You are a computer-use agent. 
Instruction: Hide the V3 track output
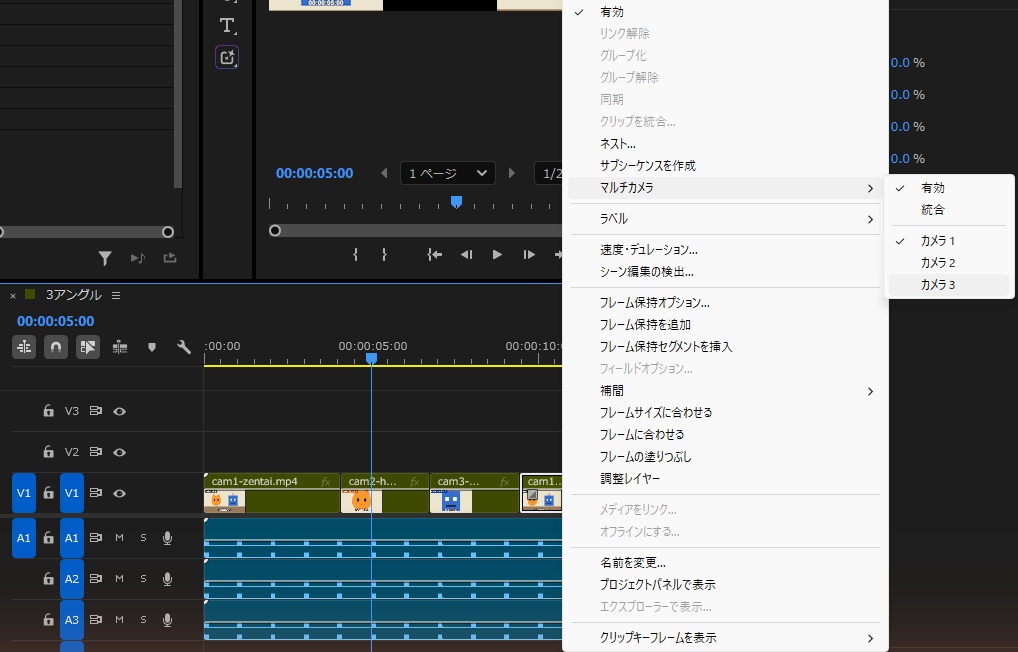[119, 411]
